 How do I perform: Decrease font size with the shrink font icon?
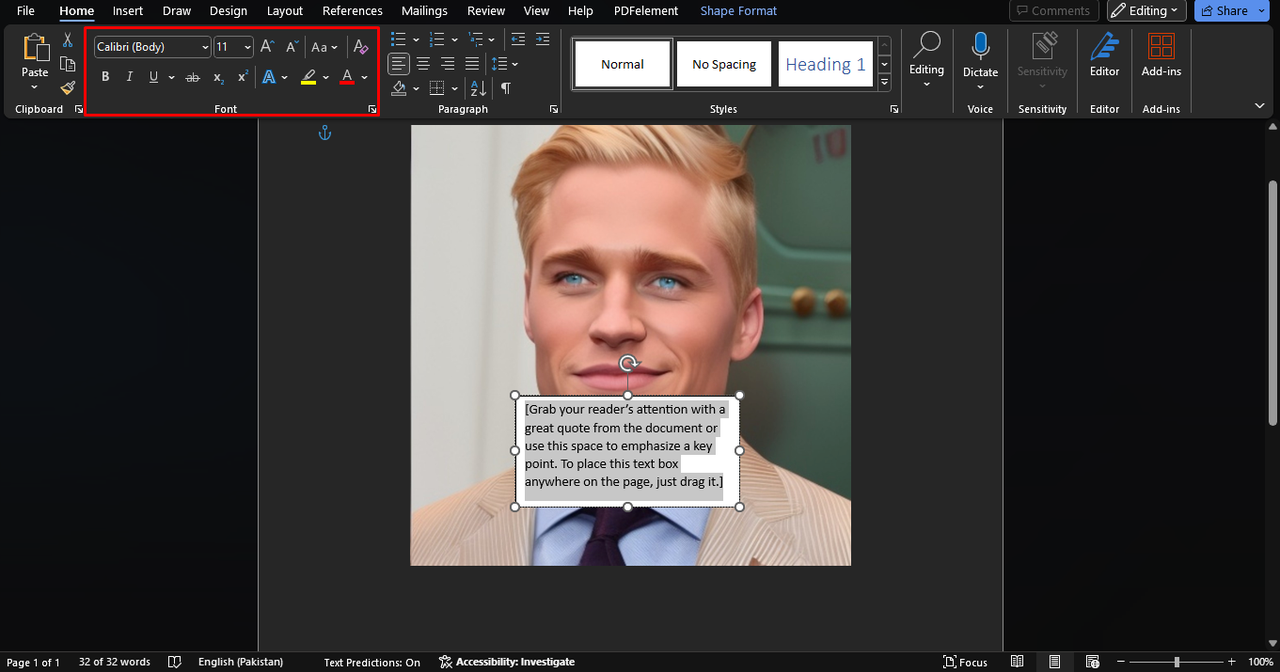click(292, 47)
